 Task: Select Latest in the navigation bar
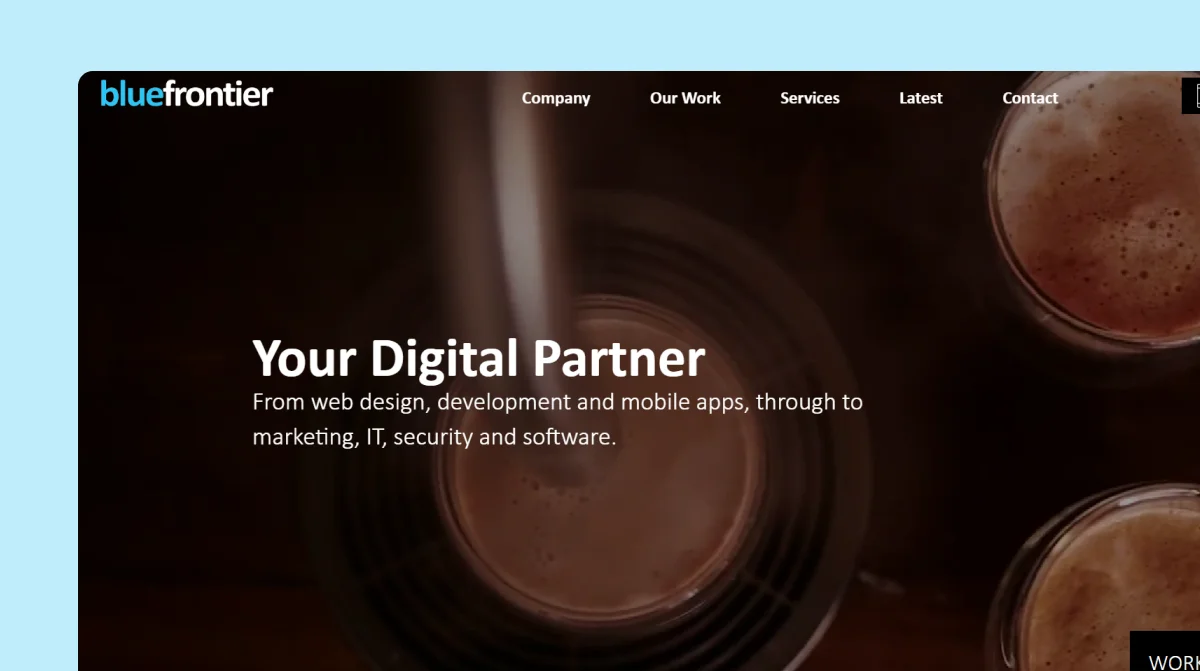[x=921, y=98]
